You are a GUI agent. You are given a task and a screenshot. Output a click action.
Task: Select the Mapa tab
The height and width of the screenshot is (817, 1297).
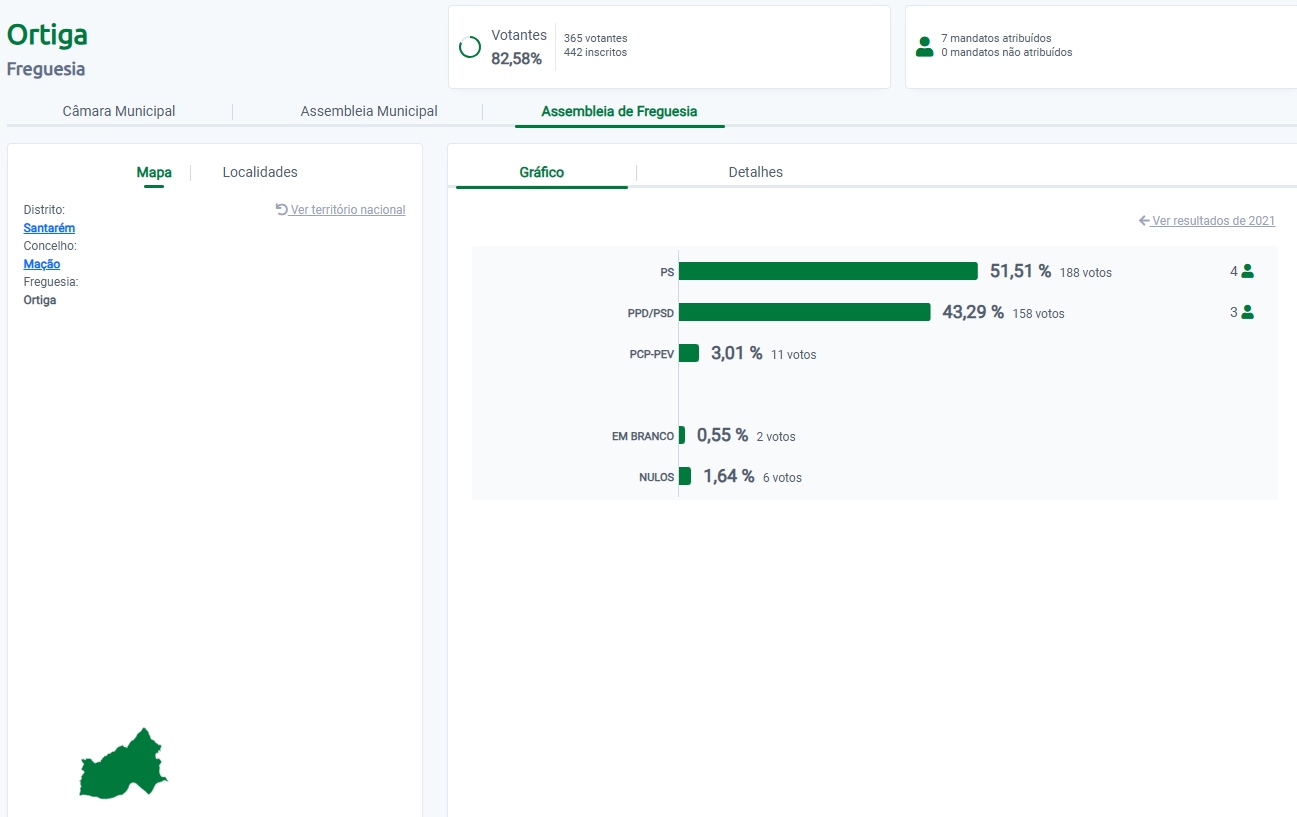click(x=154, y=172)
